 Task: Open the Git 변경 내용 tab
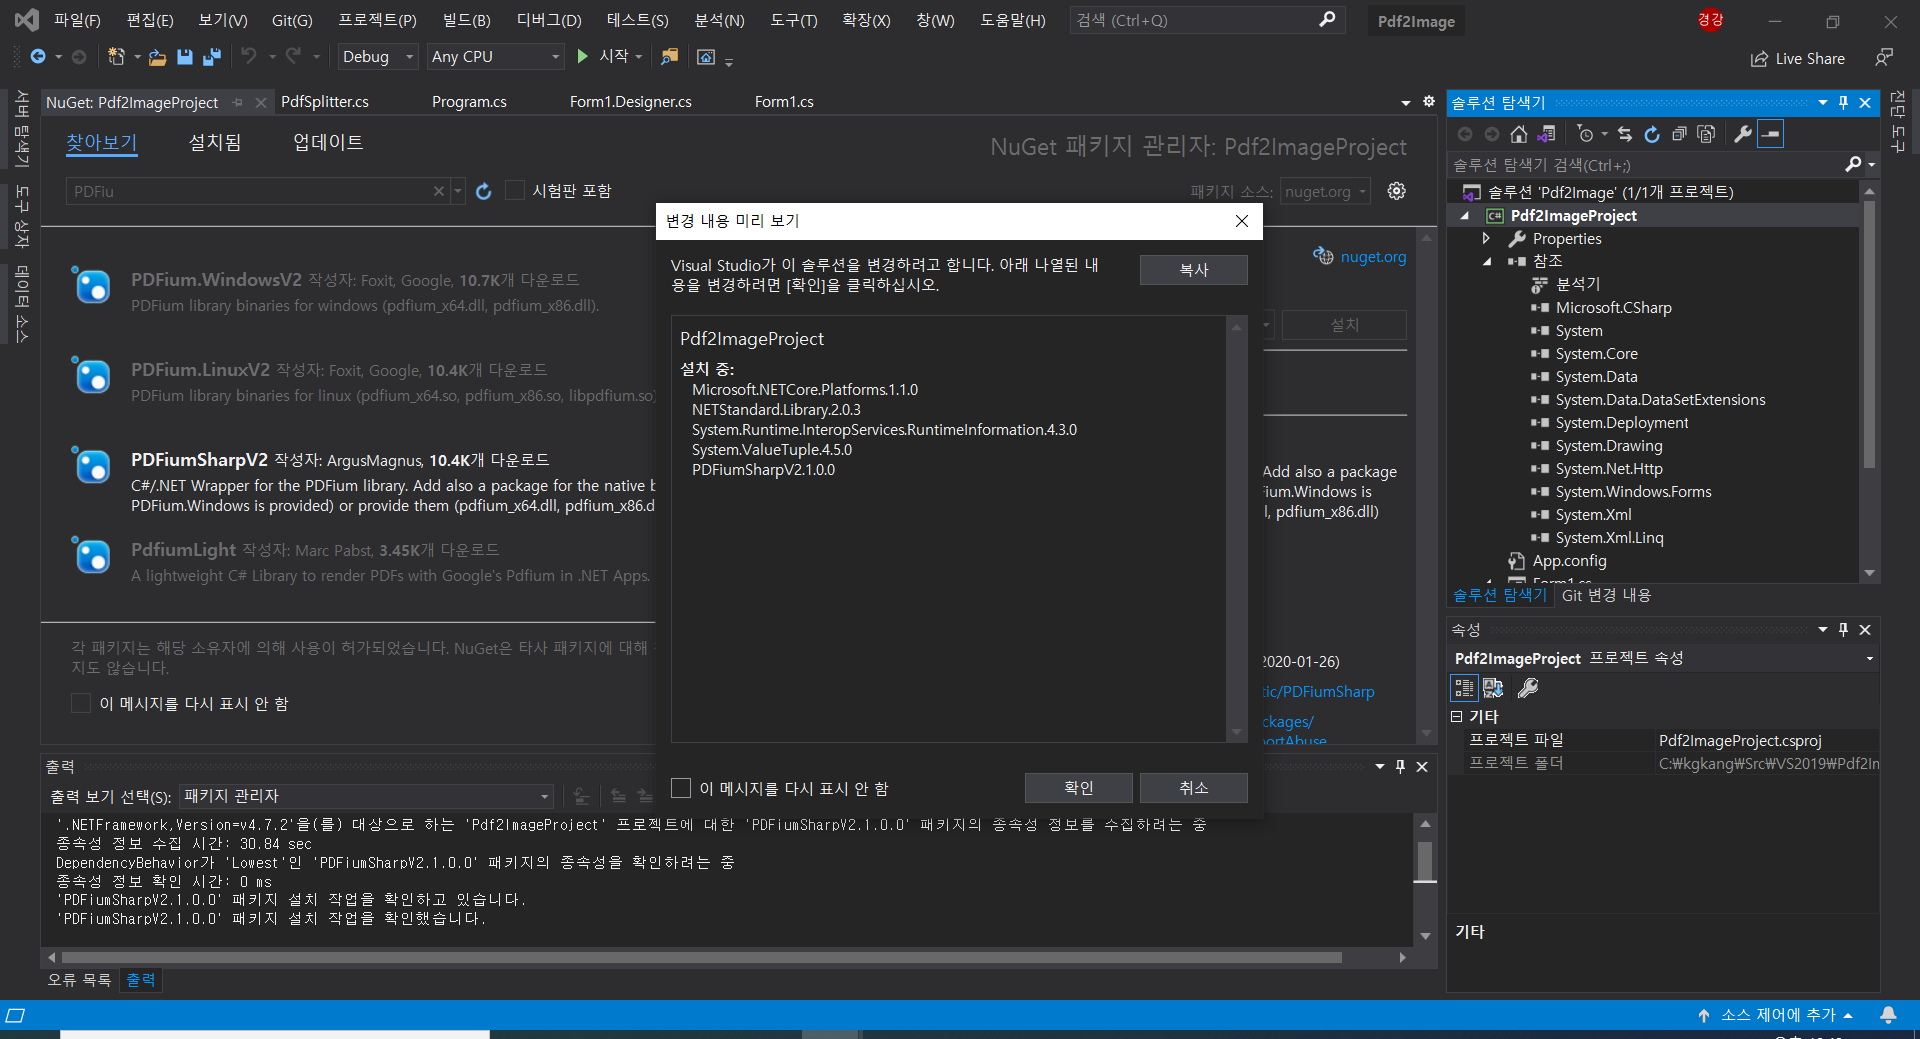pos(1606,595)
